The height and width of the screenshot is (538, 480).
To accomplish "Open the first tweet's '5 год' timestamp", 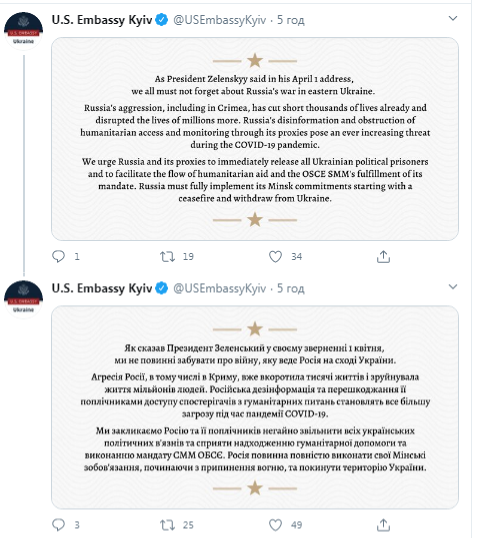I will tap(291, 20).
